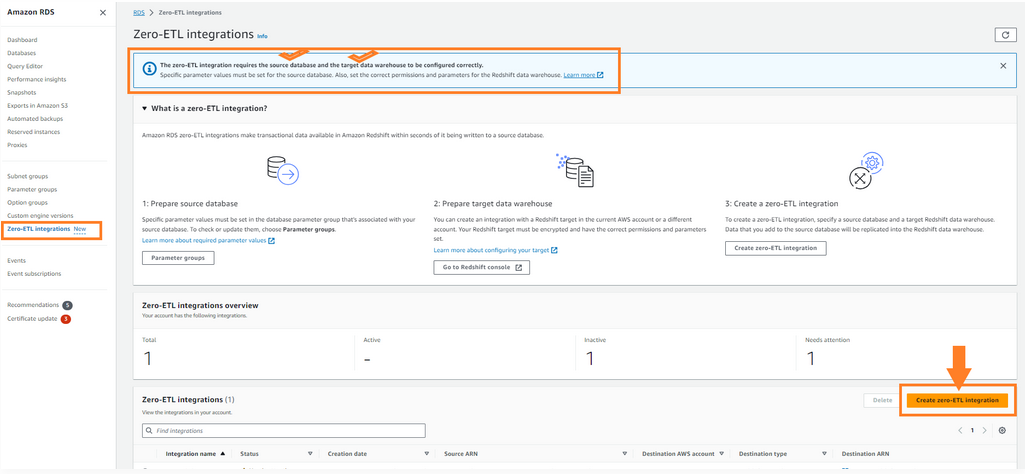
Task: Open Parameter groups in sidebar
Action: pos(32,189)
